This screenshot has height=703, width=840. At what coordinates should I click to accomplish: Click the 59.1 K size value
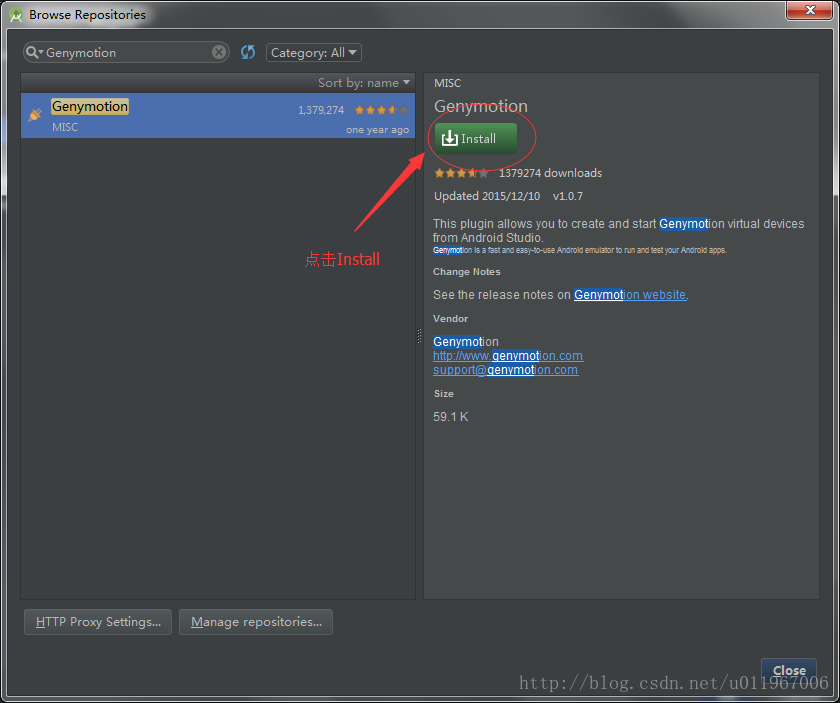point(451,417)
